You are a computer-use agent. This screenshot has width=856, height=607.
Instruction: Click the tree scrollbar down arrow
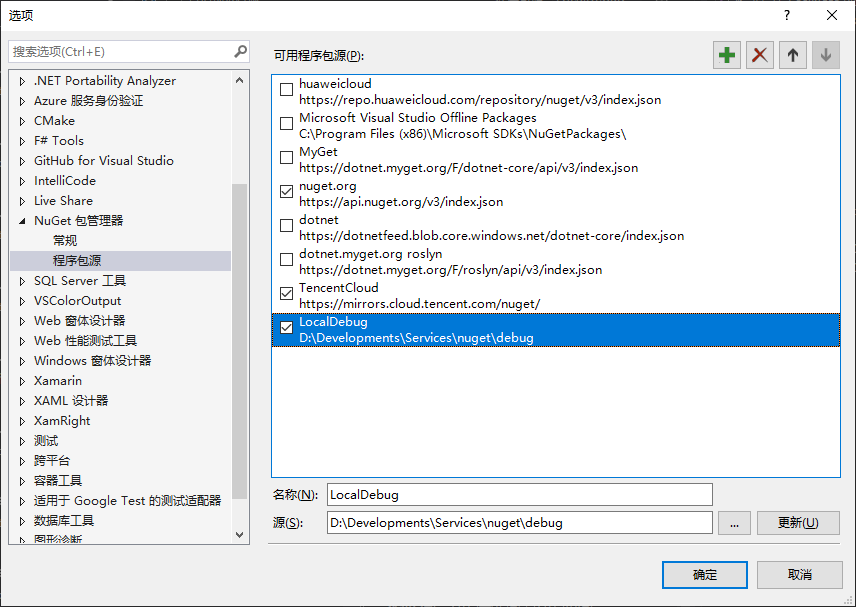(239, 535)
